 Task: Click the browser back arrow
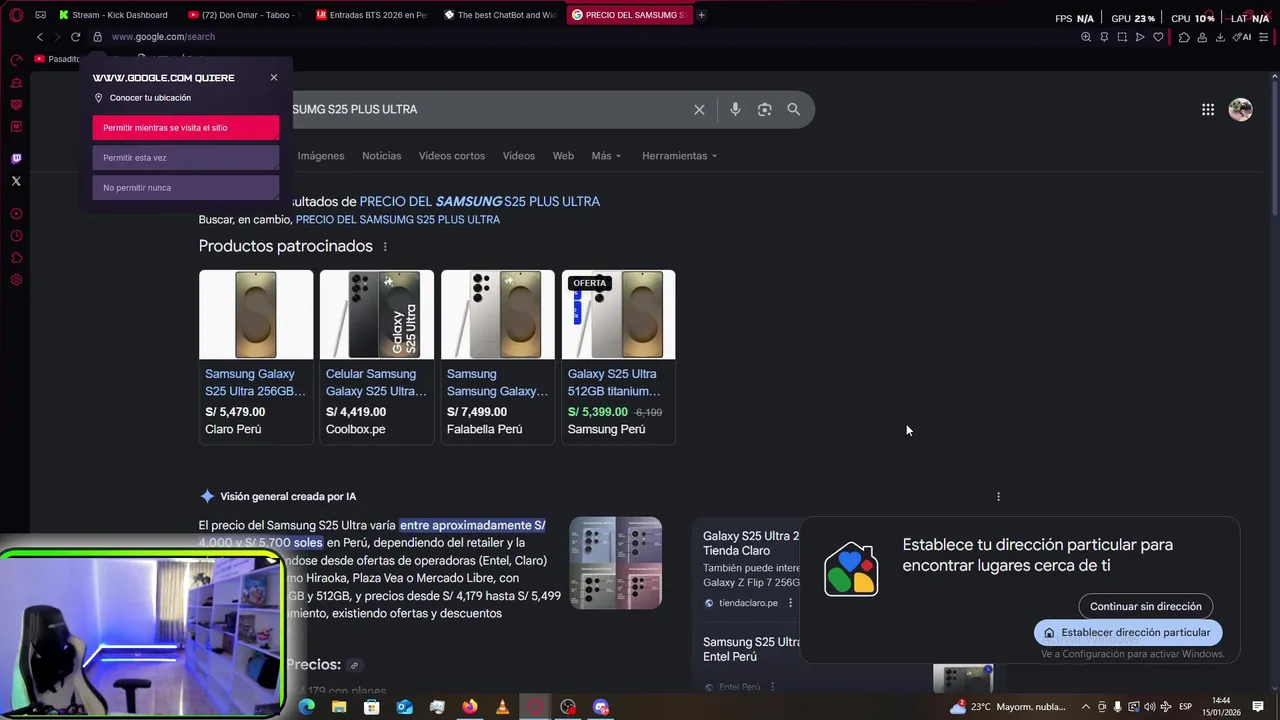point(40,37)
